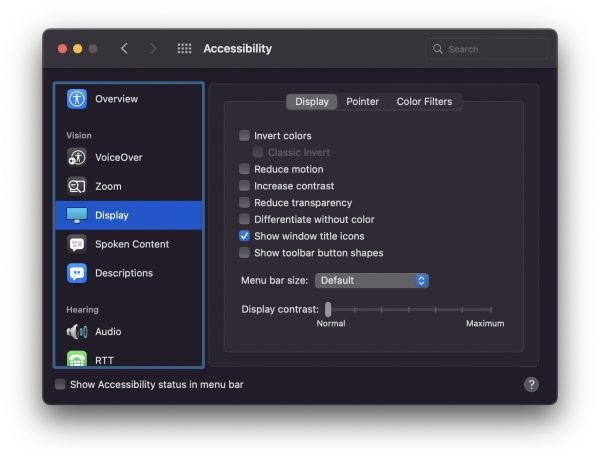Uncheck Show window title icons
The height and width of the screenshot is (461, 600).
pos(244,237)
